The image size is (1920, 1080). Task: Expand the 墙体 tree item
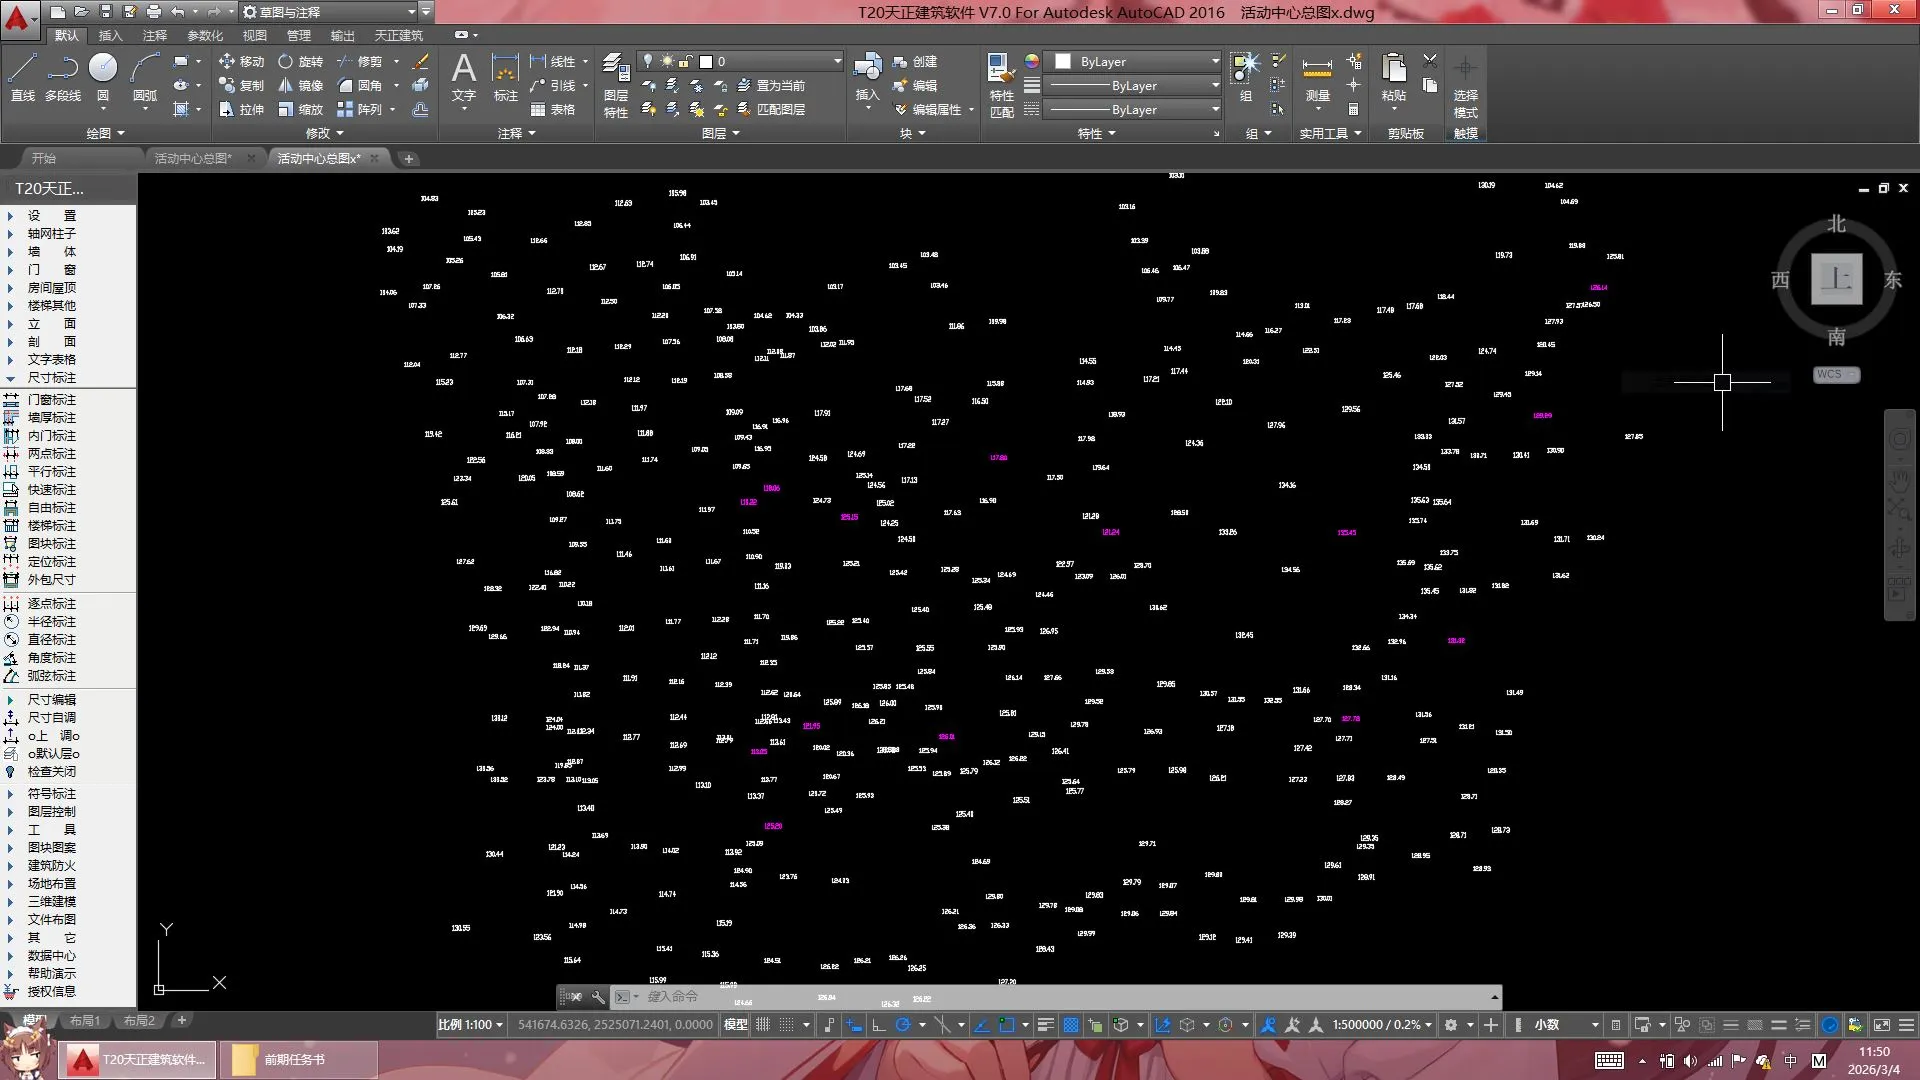[51, 252]
